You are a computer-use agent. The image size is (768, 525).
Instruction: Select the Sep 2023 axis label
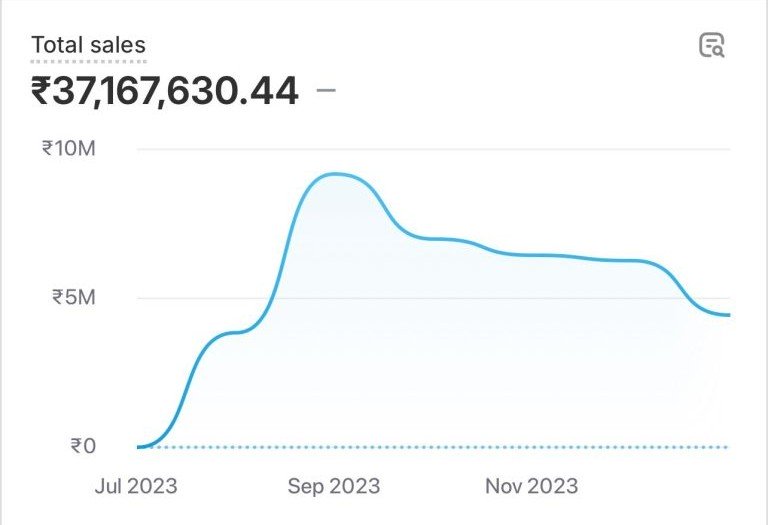point(334,486)
